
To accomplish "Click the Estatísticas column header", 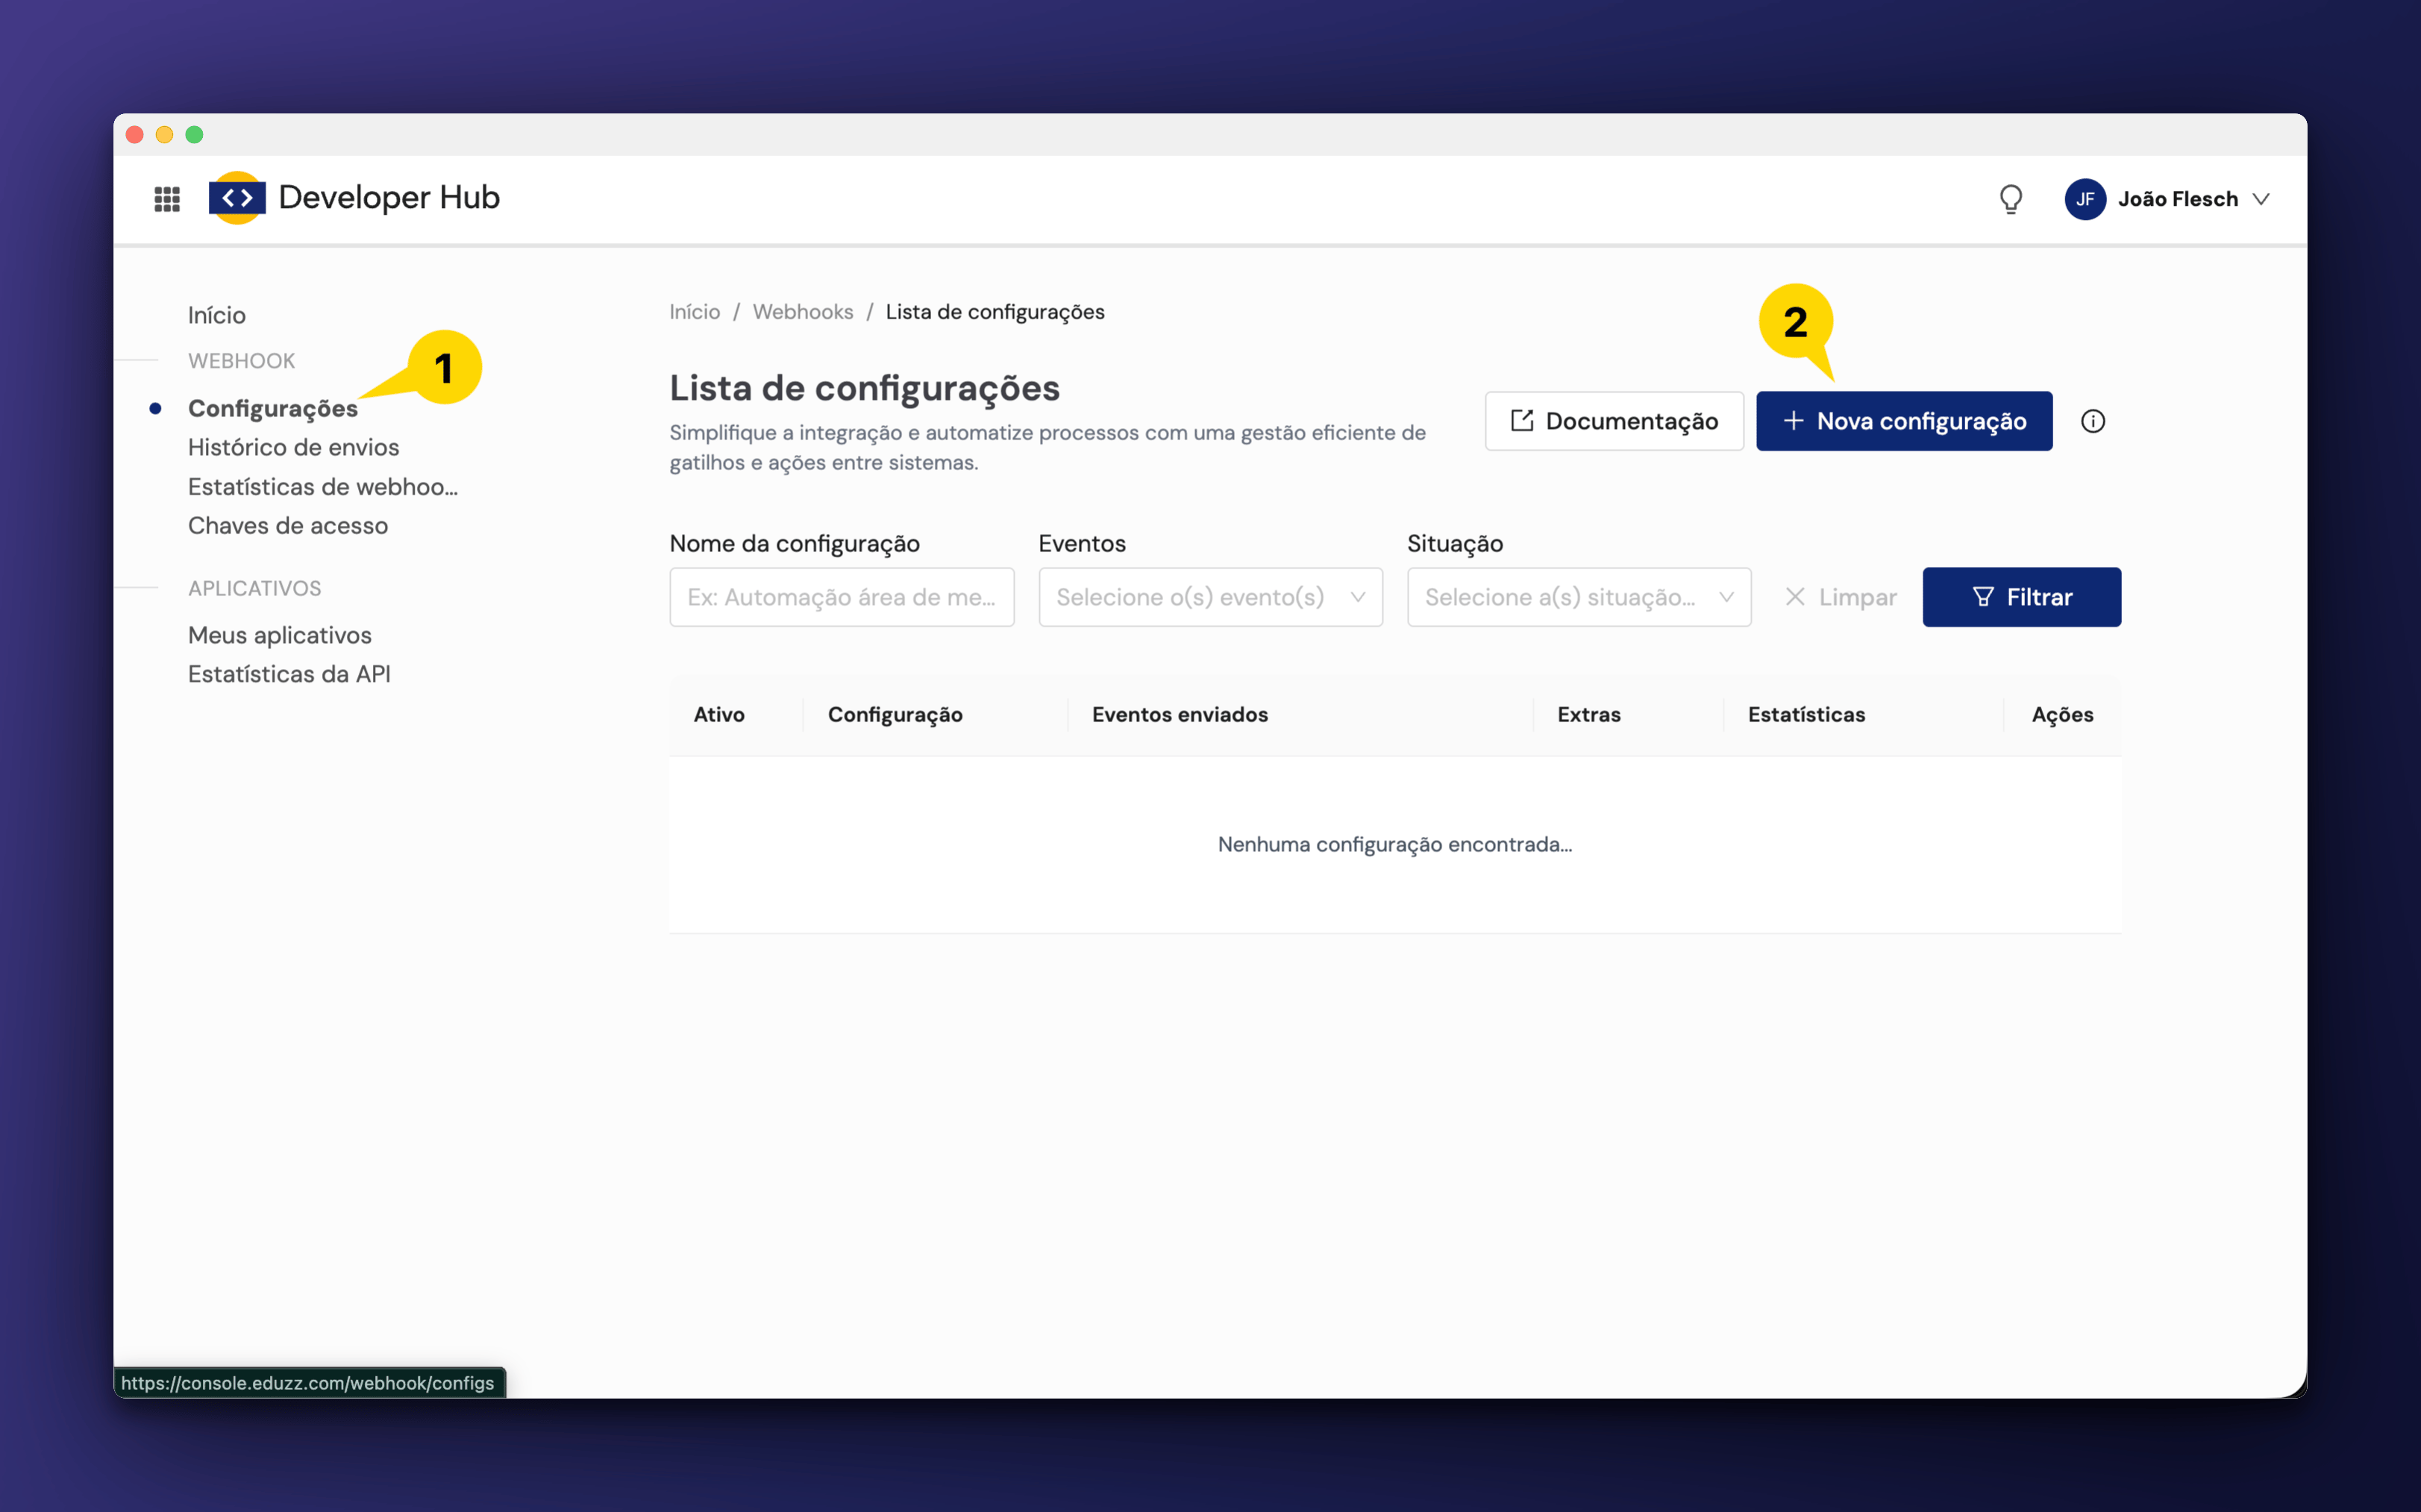I will click(x=1806, y=715).
